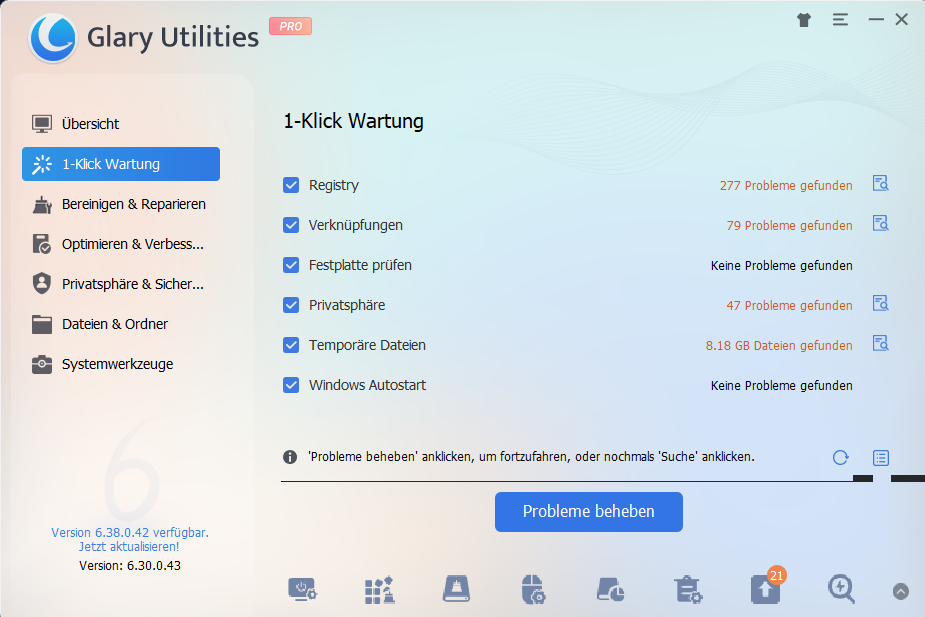This screenshot has width=925, height=617.
Task: Disable the Verknüpfungen checkbox
Action: [291, 225]
